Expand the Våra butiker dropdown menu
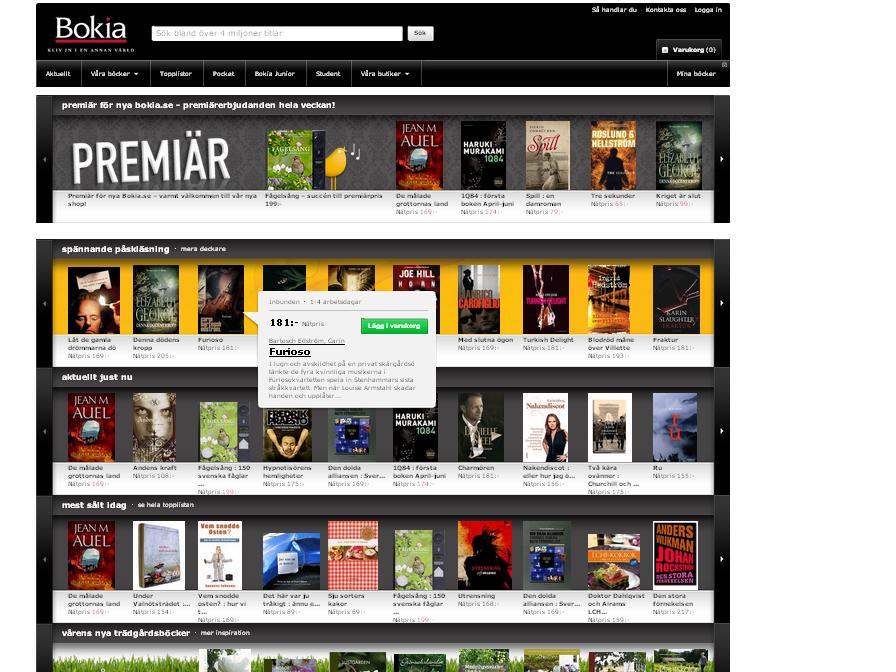The height and width of the screenshot is (672, 896). click(x=385, y=74)
